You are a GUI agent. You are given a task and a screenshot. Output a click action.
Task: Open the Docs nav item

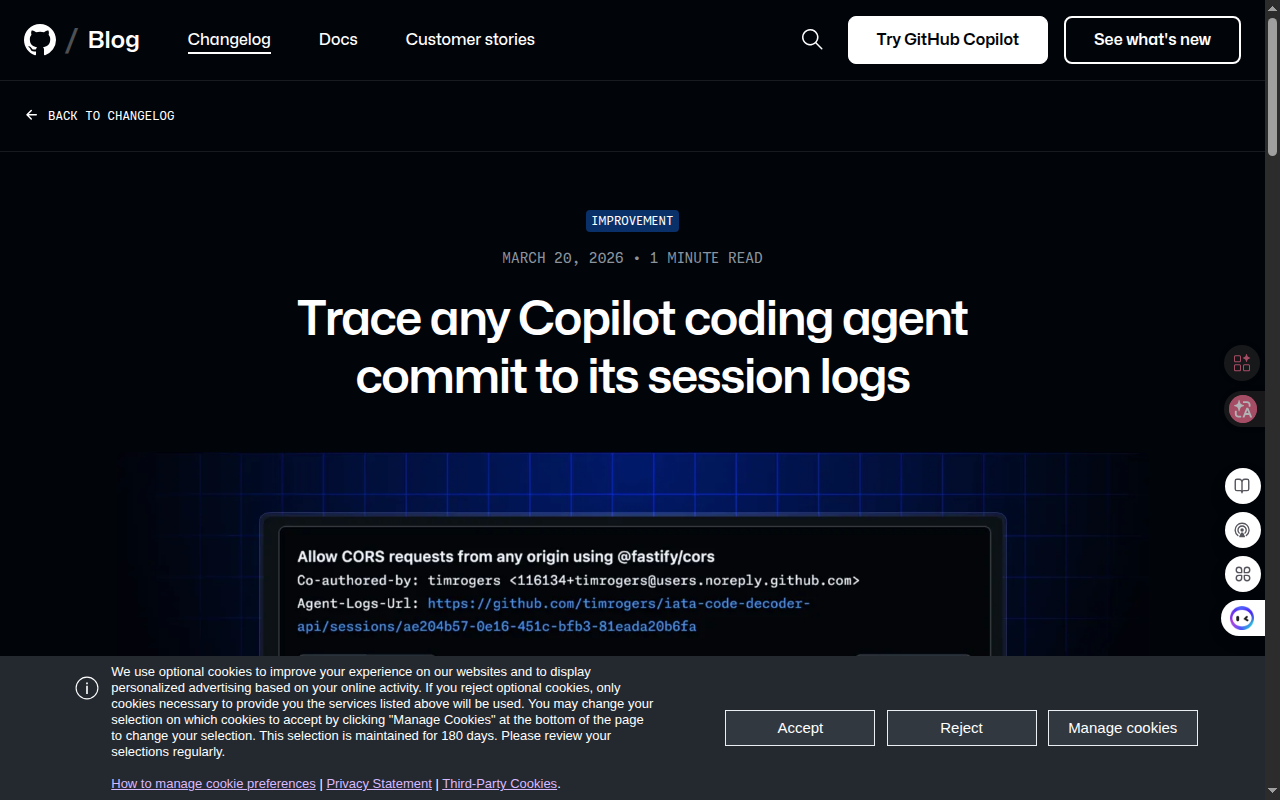(338, 40)
